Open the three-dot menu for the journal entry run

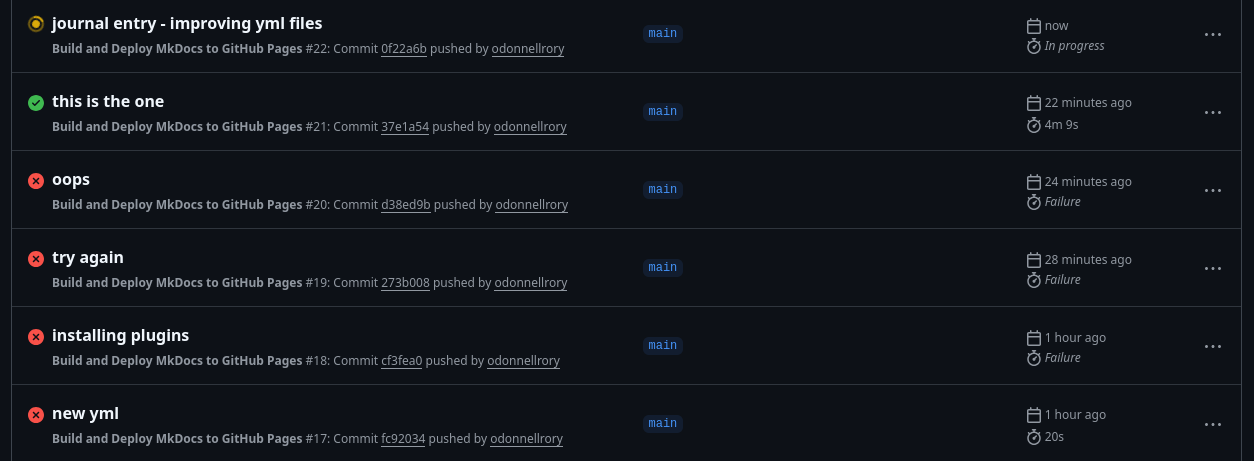(x=1212, y=34)
